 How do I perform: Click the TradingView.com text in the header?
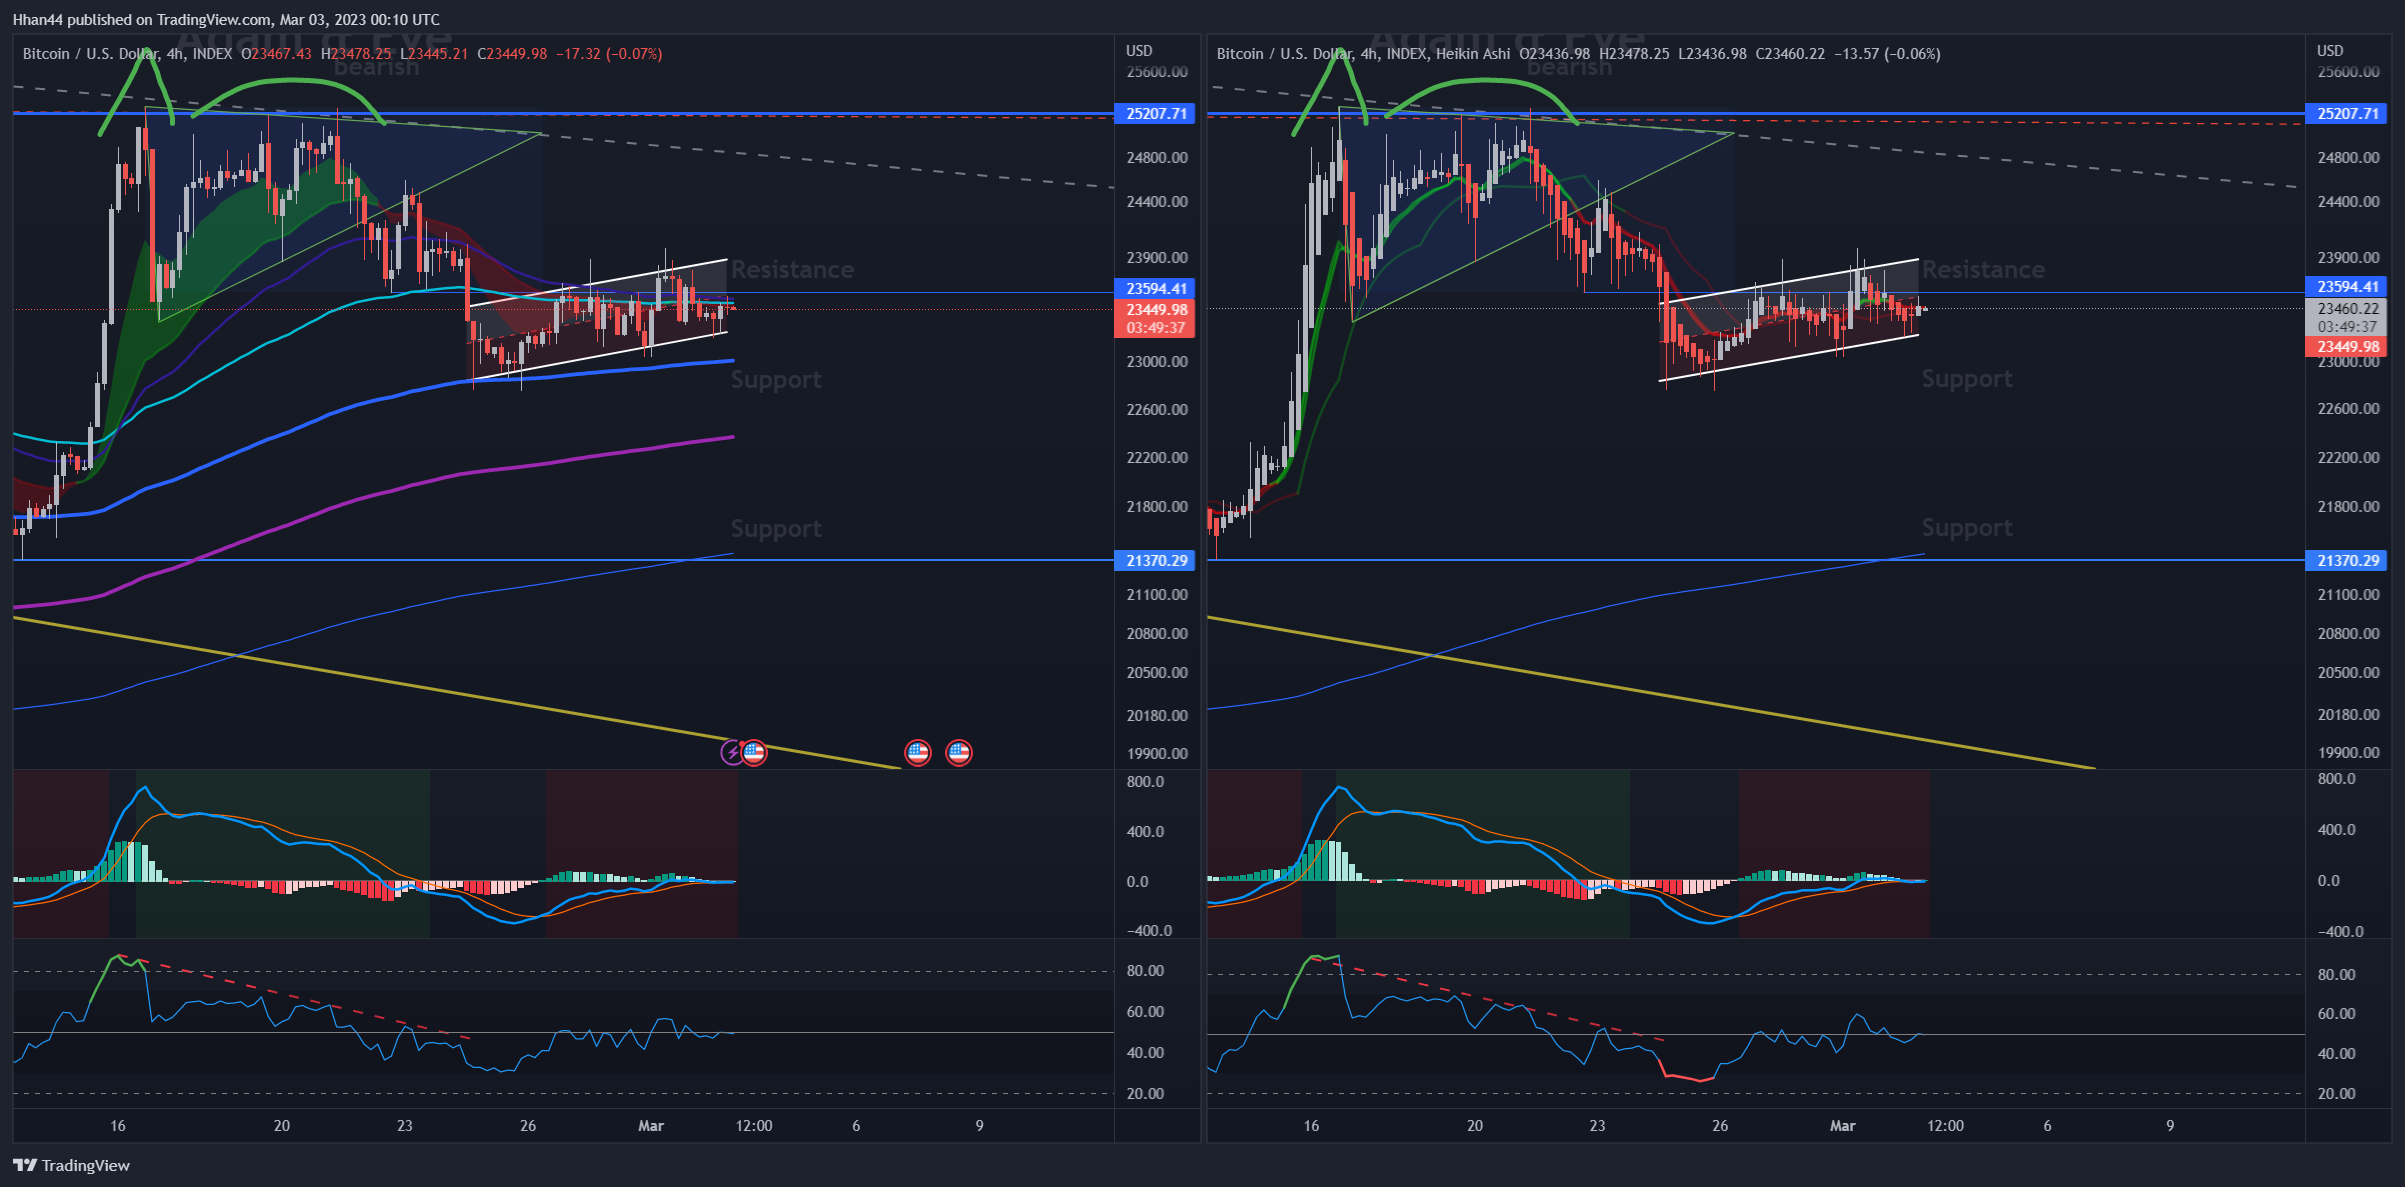click(x=213, y=19)
